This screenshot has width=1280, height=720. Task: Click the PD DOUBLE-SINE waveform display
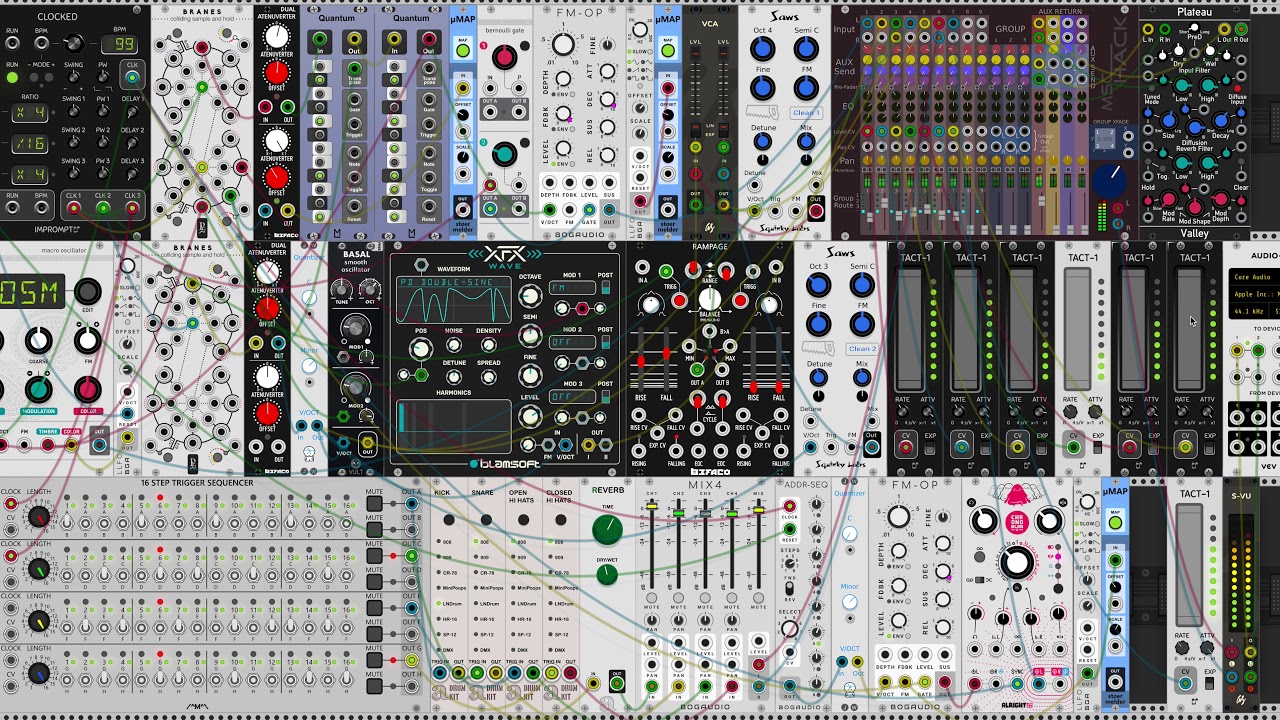pos(452,301)
